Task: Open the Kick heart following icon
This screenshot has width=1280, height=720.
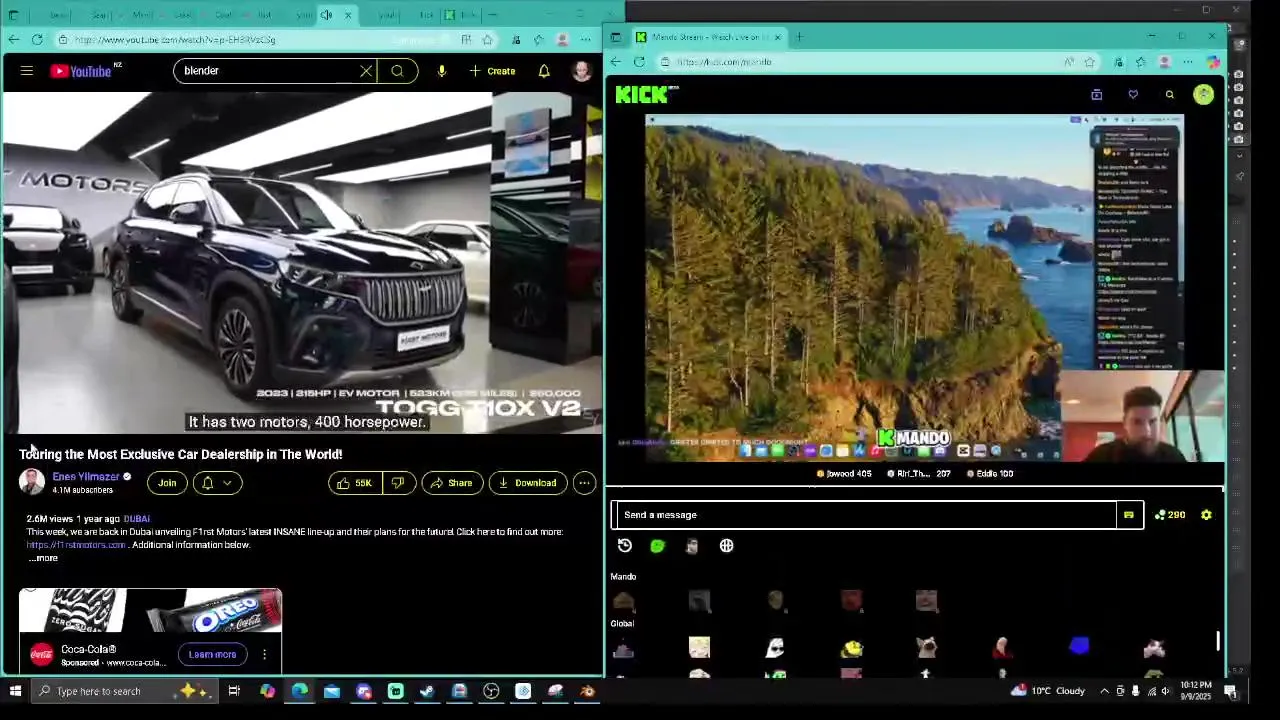Action: [1133, 94]
